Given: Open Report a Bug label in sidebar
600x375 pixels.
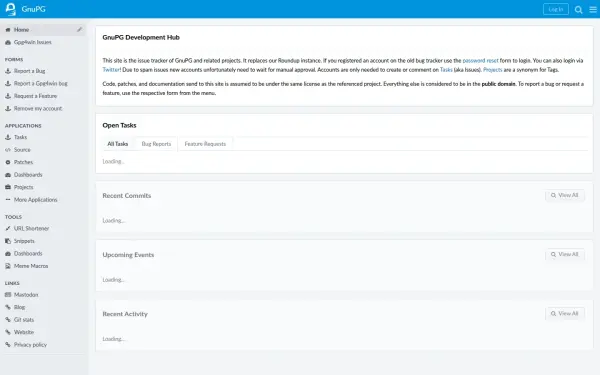Looking at the screenshot, I should pos(29,71).
